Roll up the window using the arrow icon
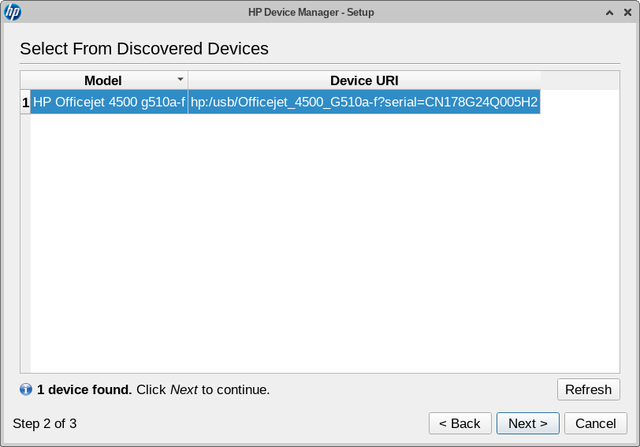 point(609,13)
